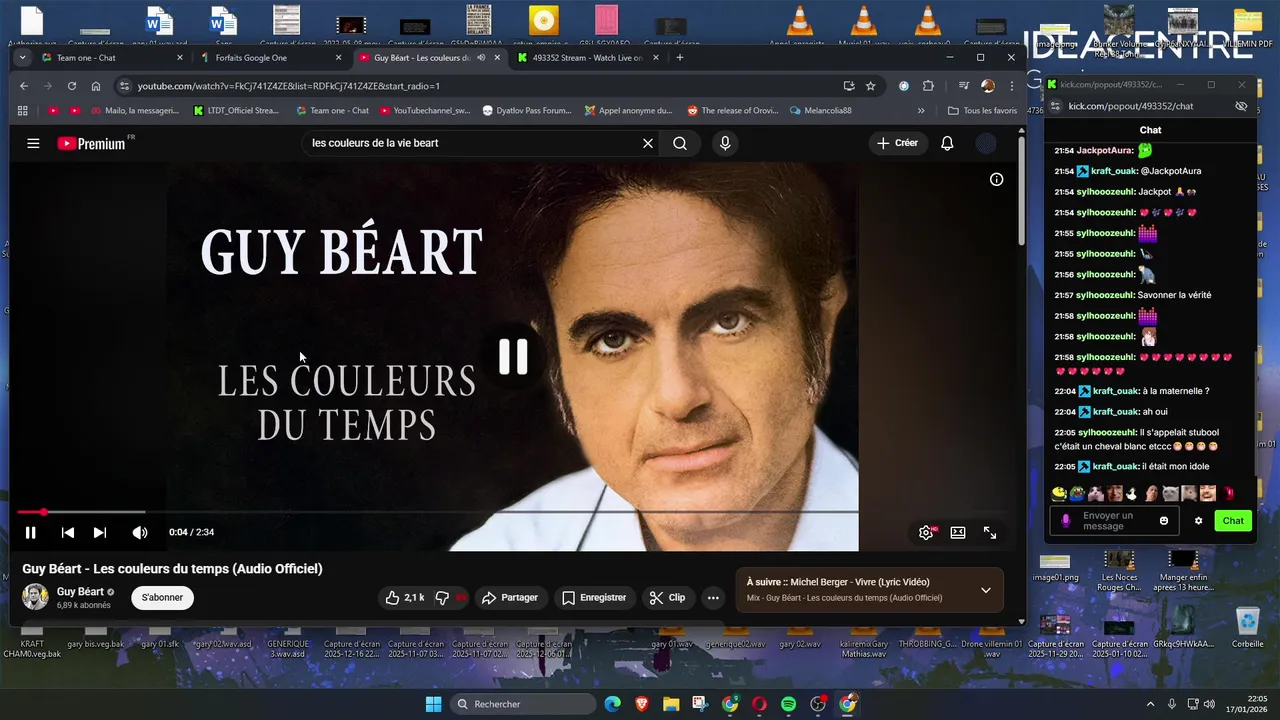Click the Kick message input field

[1113, 521]
